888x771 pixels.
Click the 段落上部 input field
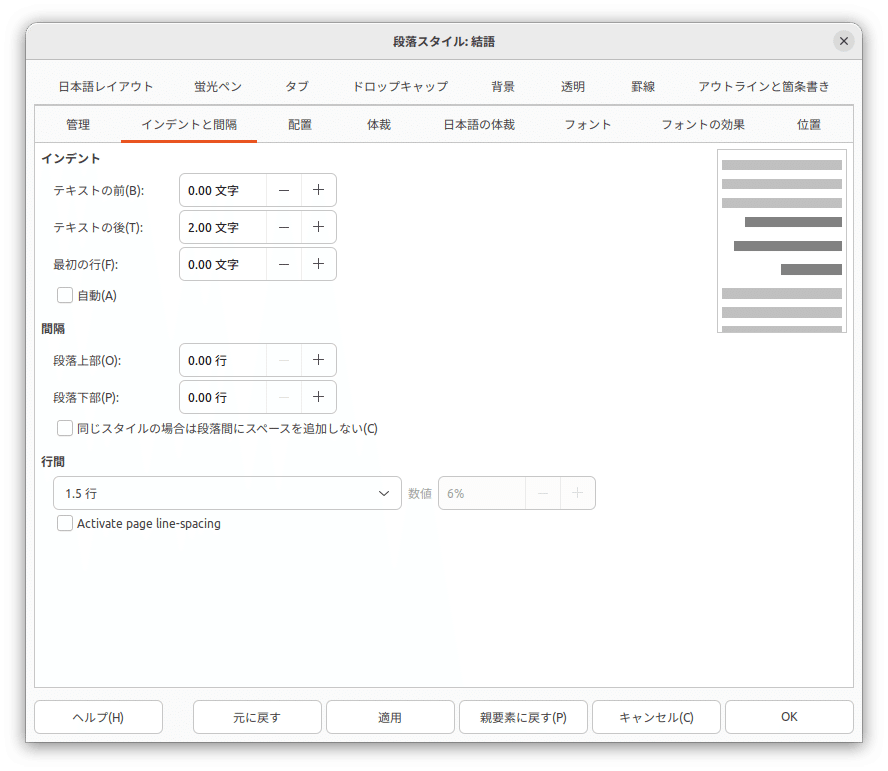[x=223, y=360]
